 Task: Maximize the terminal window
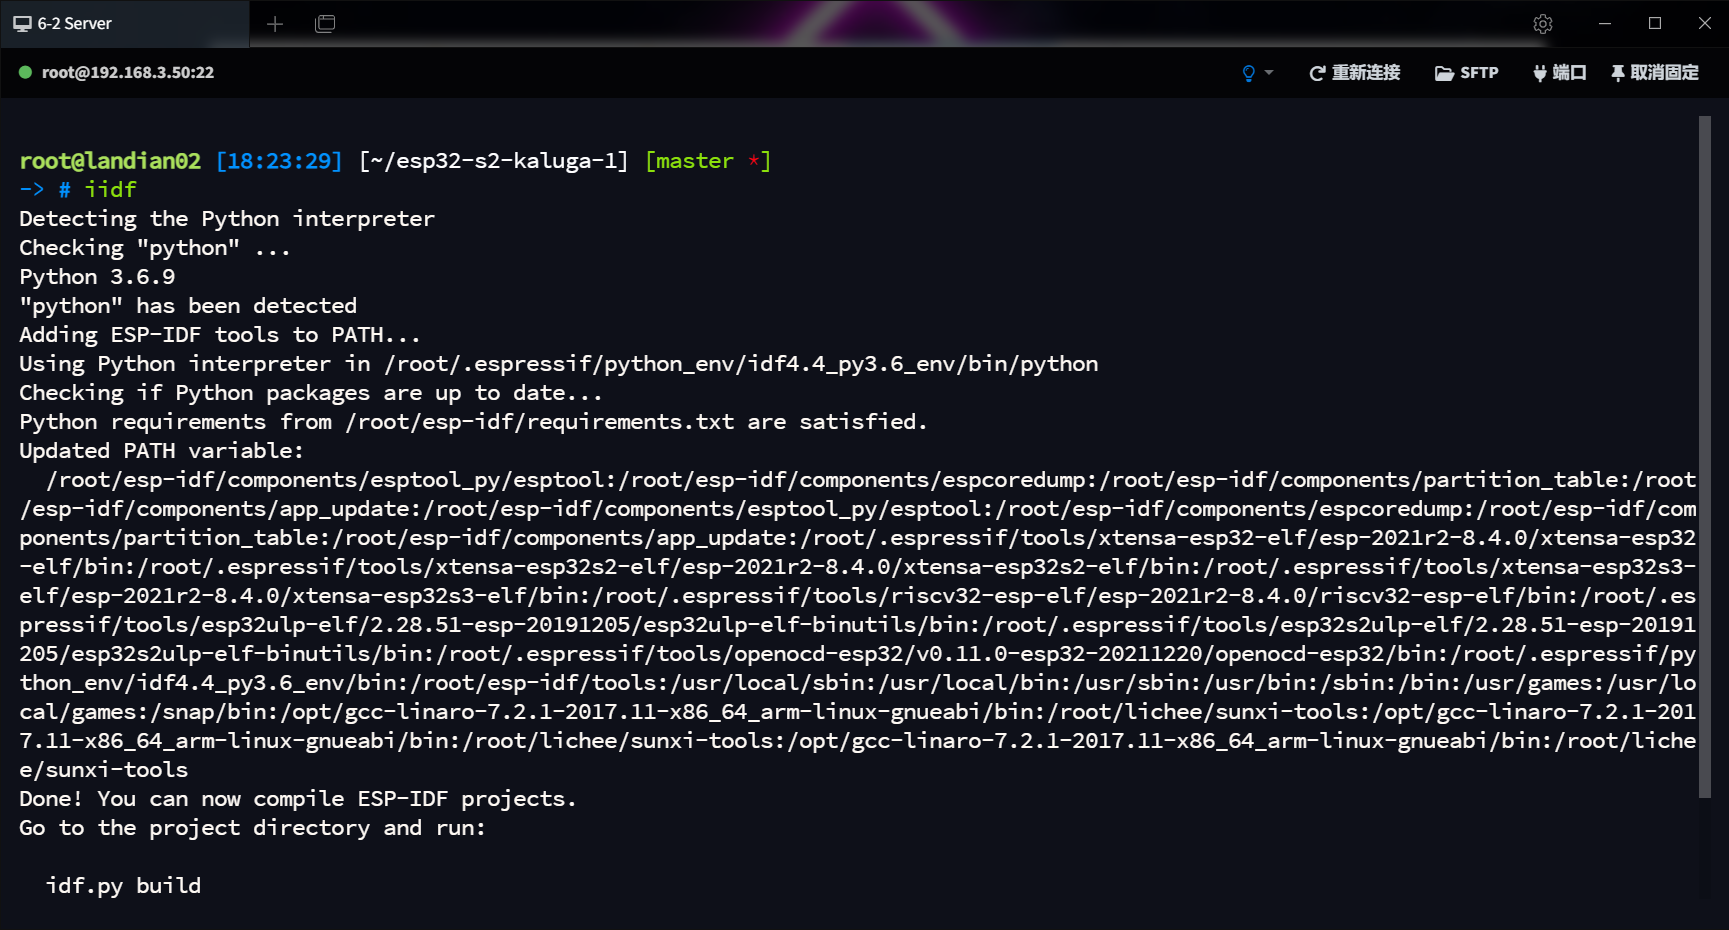[x=1655, y=23]
